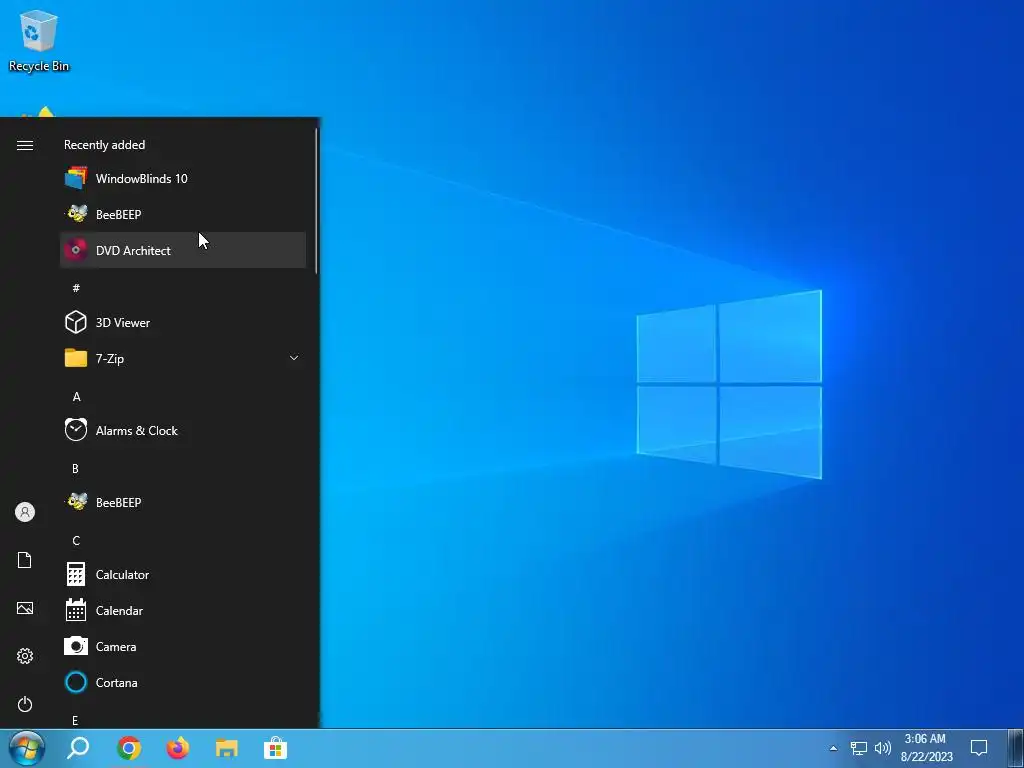1024x768 pixels.
Task: Open File Explorer from taskbar
Action: point(227,748)
